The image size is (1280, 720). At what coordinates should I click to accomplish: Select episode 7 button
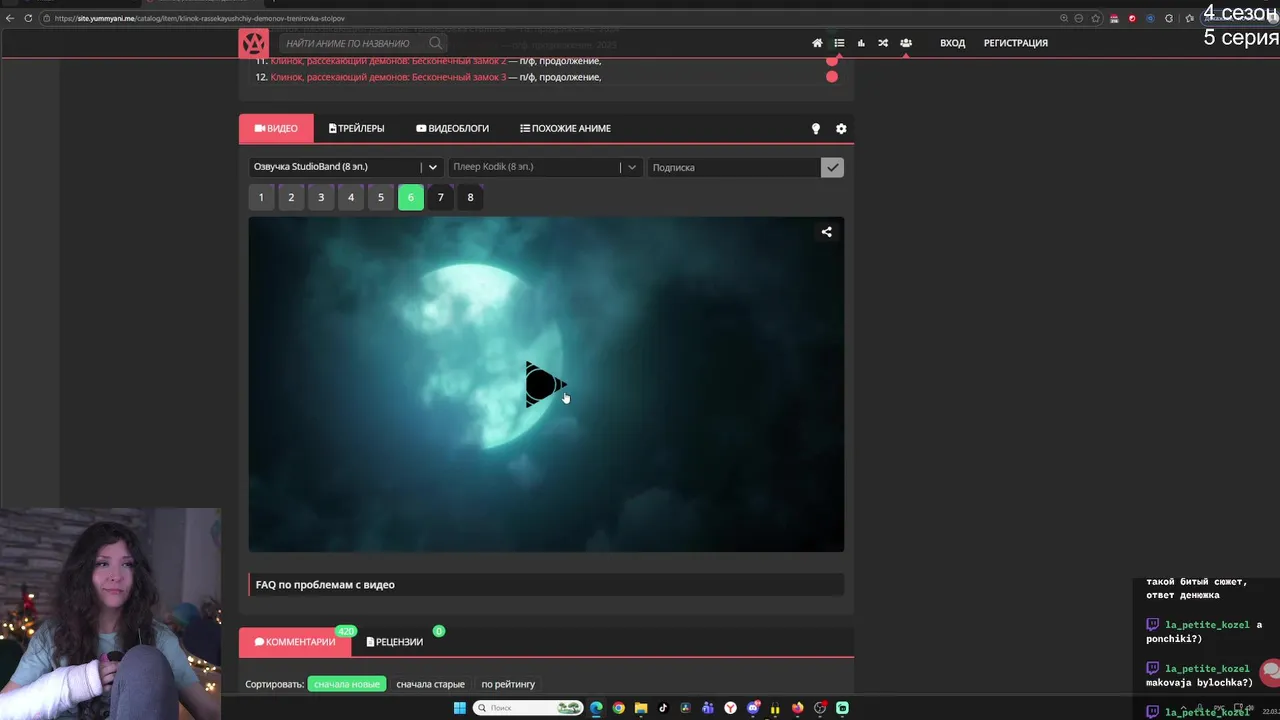click(x=440, y=197)
